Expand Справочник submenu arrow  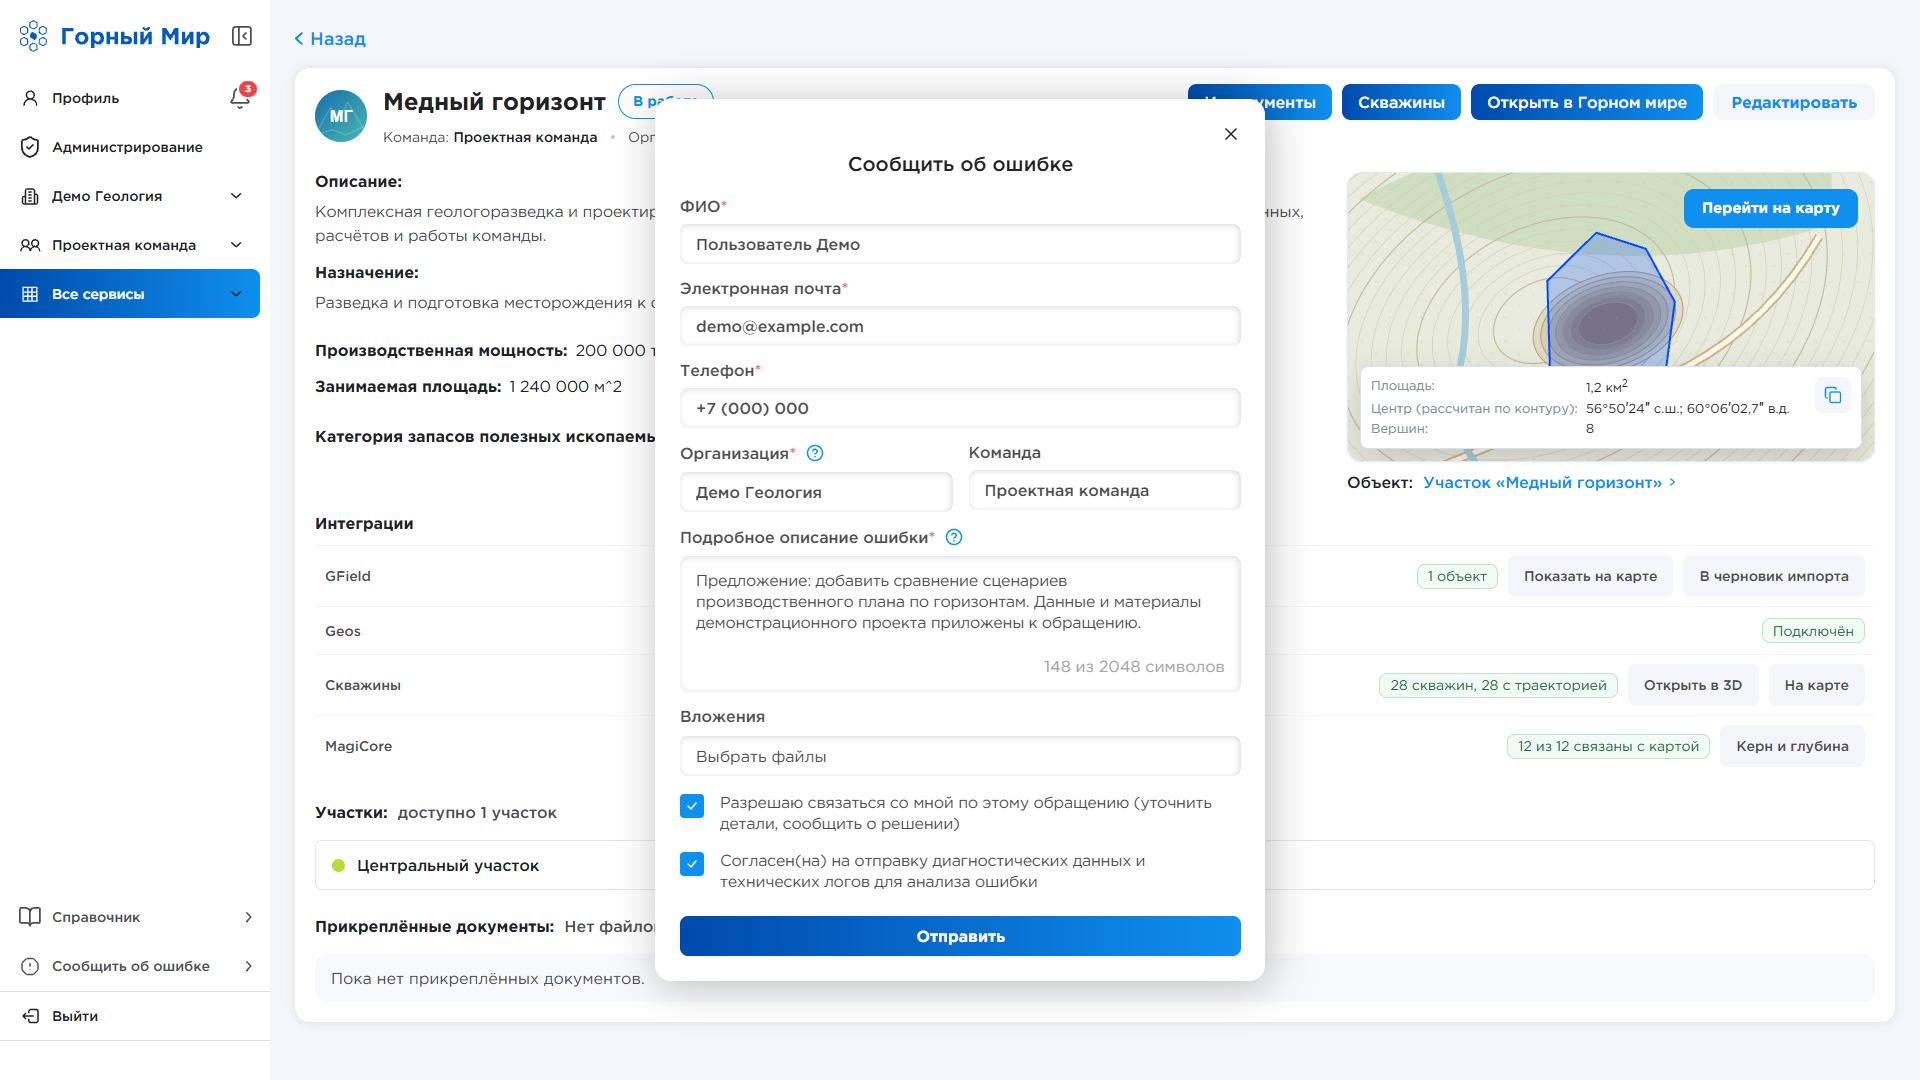click(248, 917)
